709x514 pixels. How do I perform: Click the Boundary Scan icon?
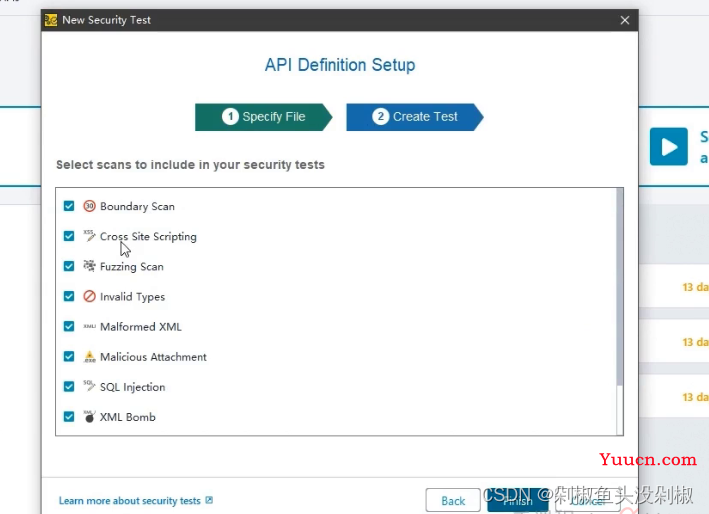tap(89, 206)
